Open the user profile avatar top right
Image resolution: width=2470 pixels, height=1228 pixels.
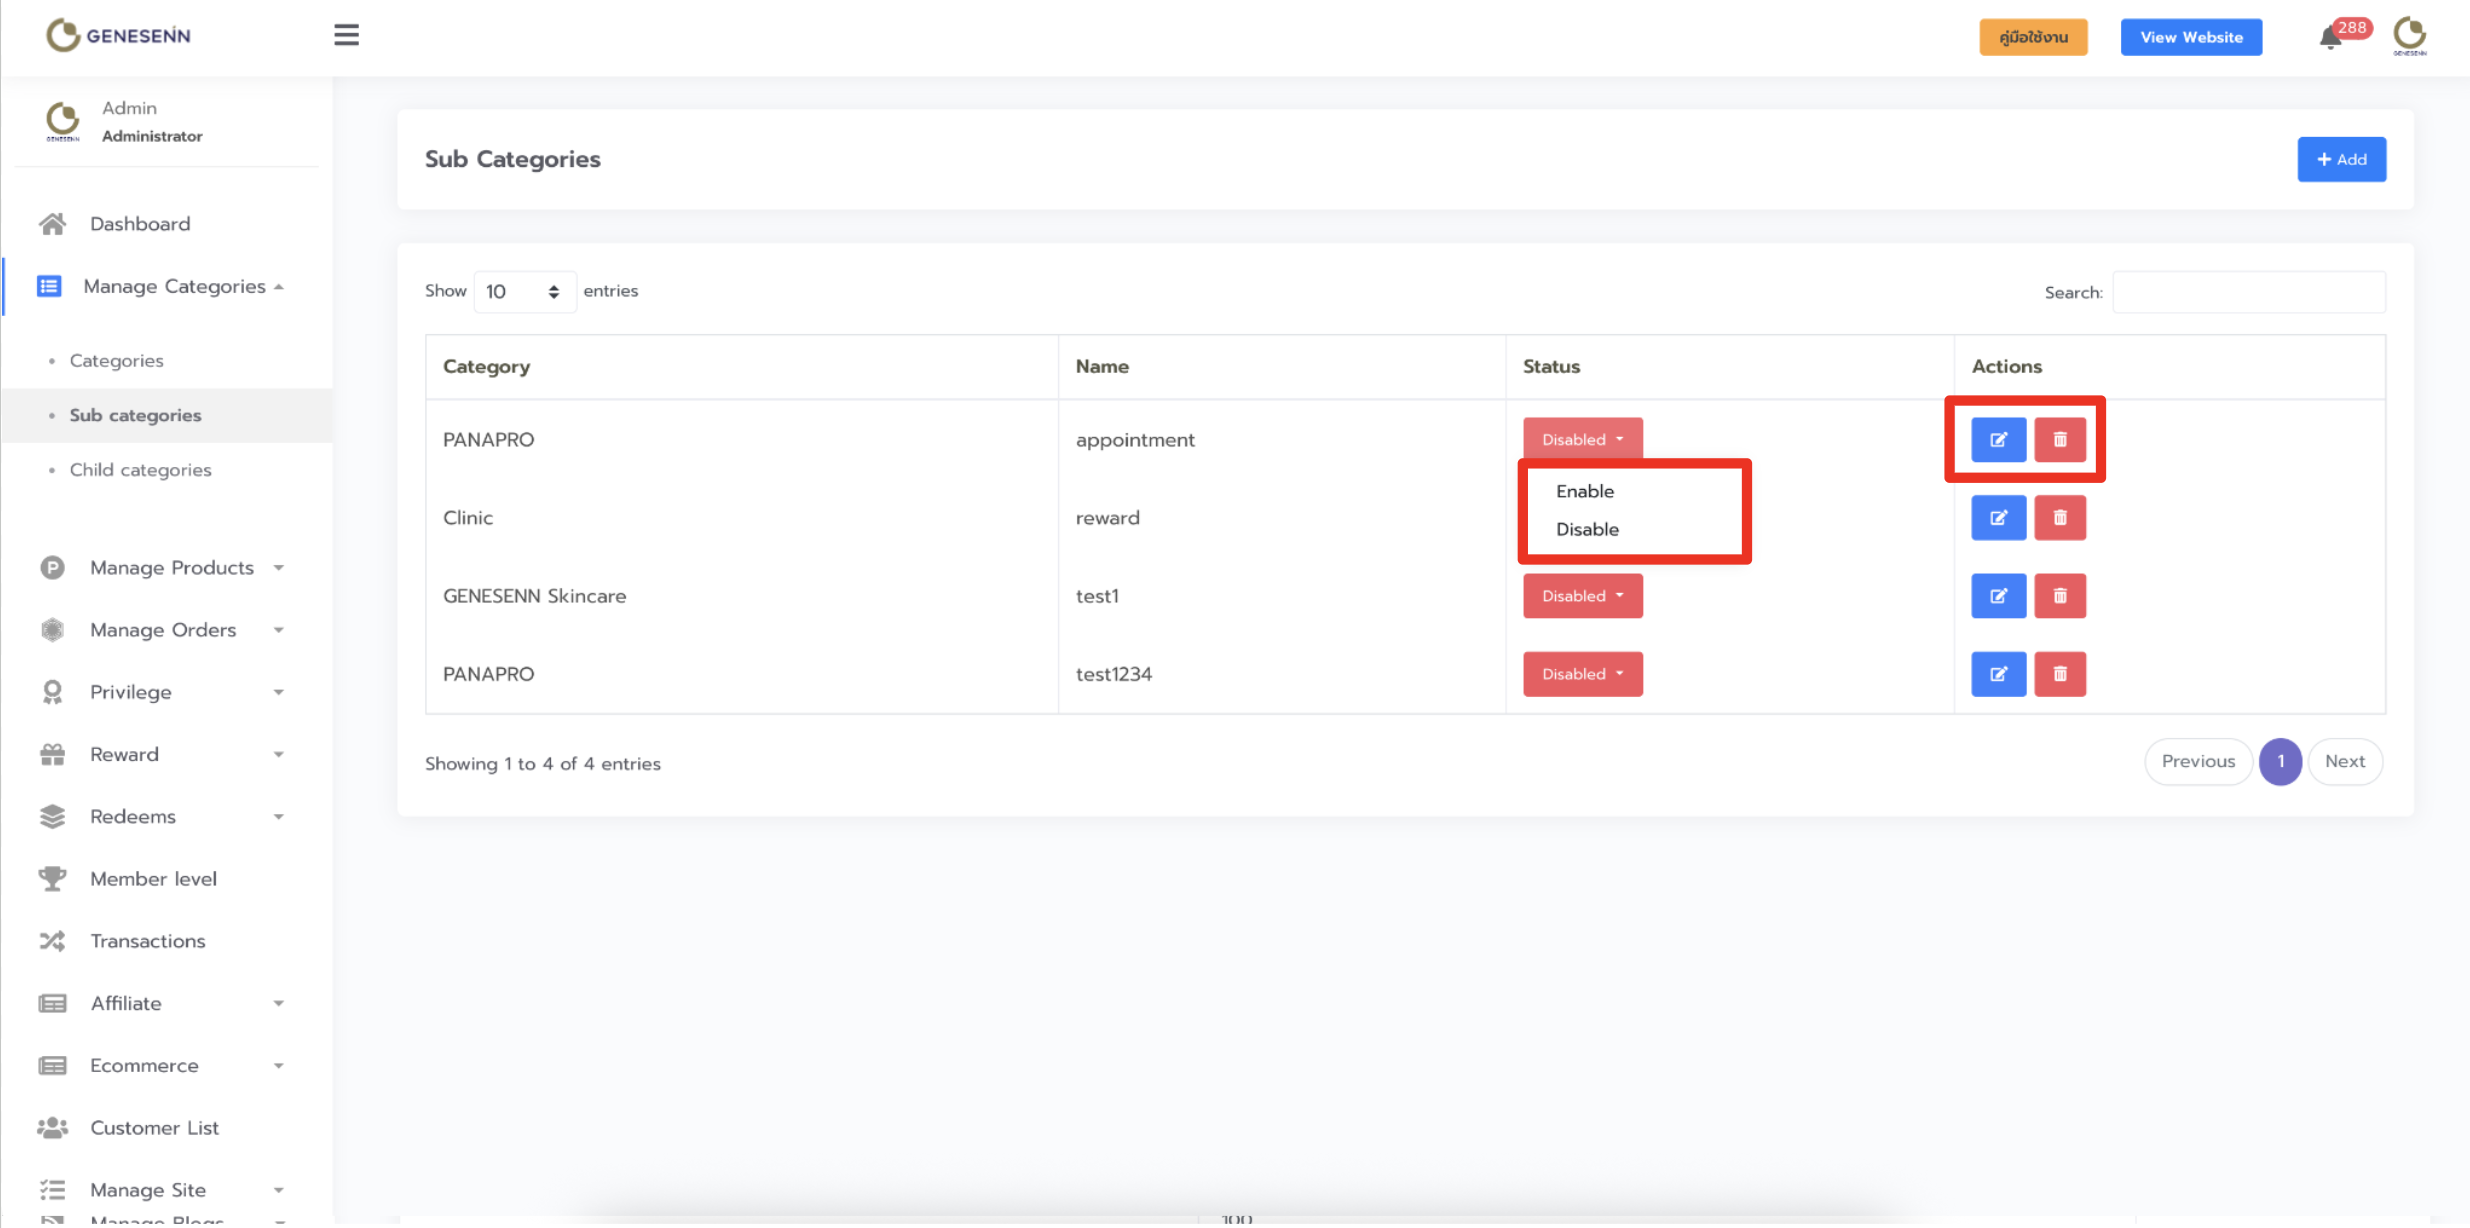coord(2409,36)
